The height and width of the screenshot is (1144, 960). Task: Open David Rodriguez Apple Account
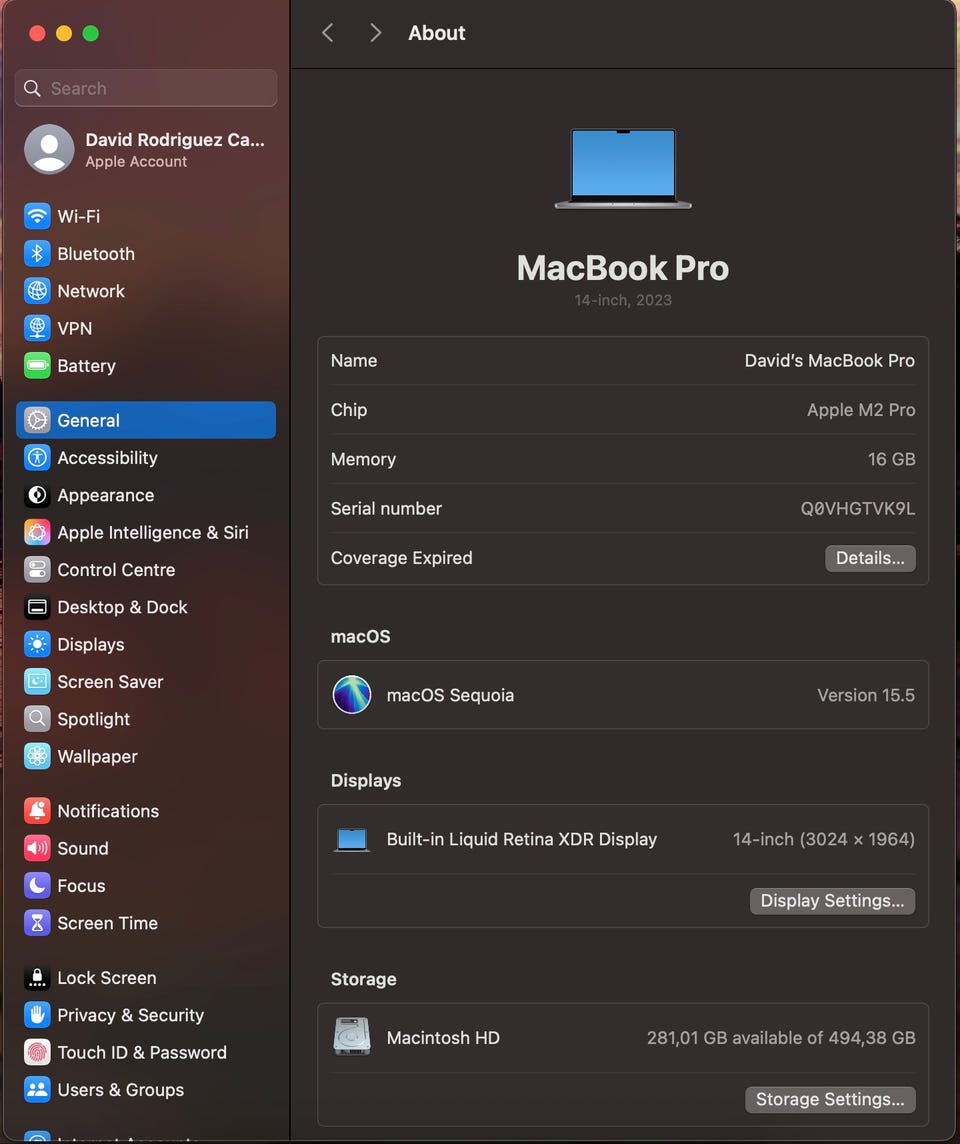[146, 150]
